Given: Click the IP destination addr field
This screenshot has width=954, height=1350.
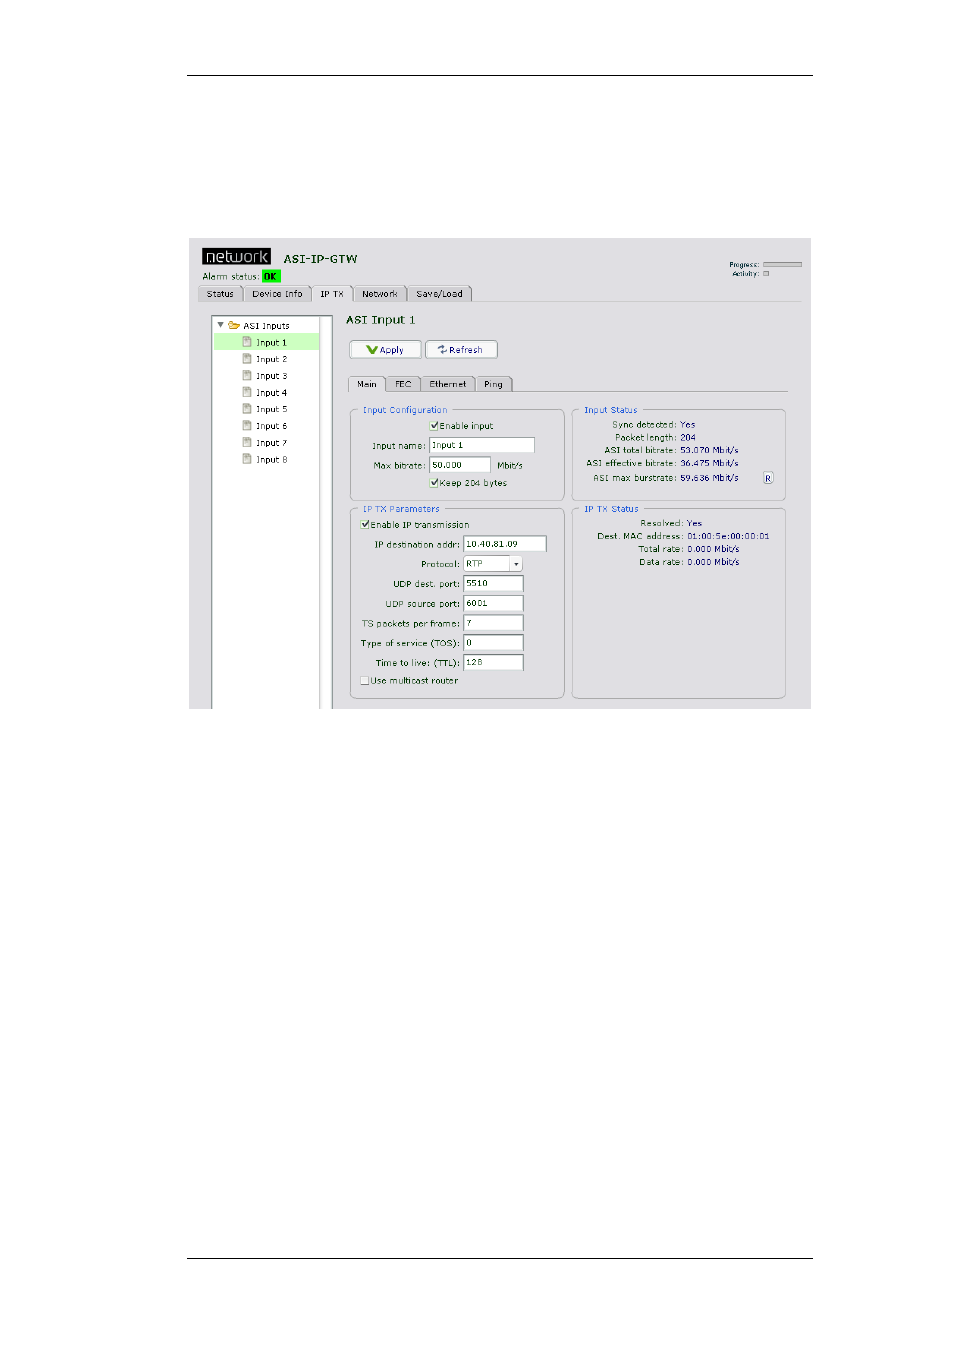Looking at the screenshot, I should pyautogui.click(x=505, y=544).
